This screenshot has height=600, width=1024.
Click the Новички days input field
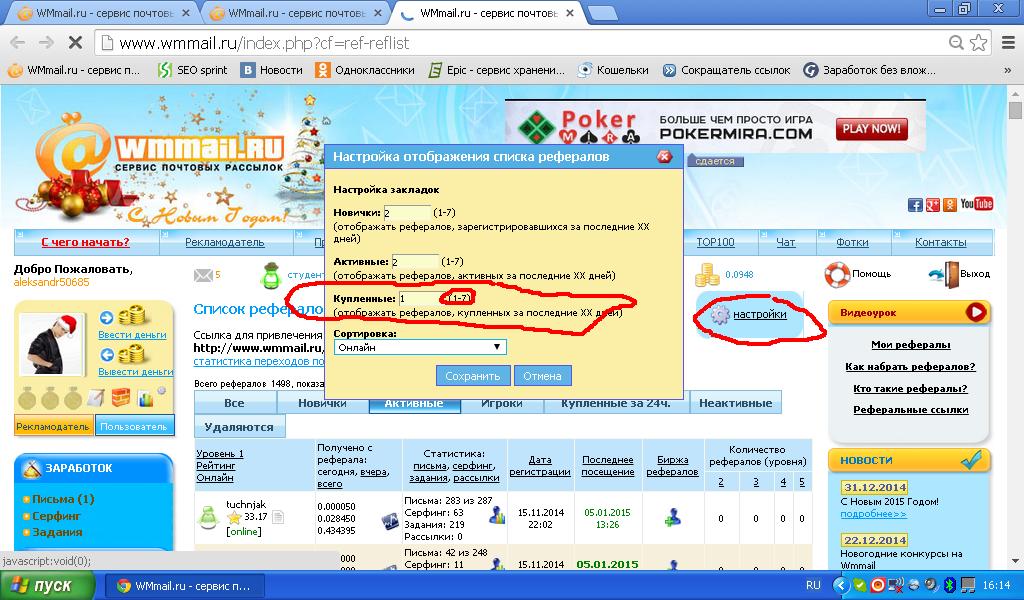(407, 213)
